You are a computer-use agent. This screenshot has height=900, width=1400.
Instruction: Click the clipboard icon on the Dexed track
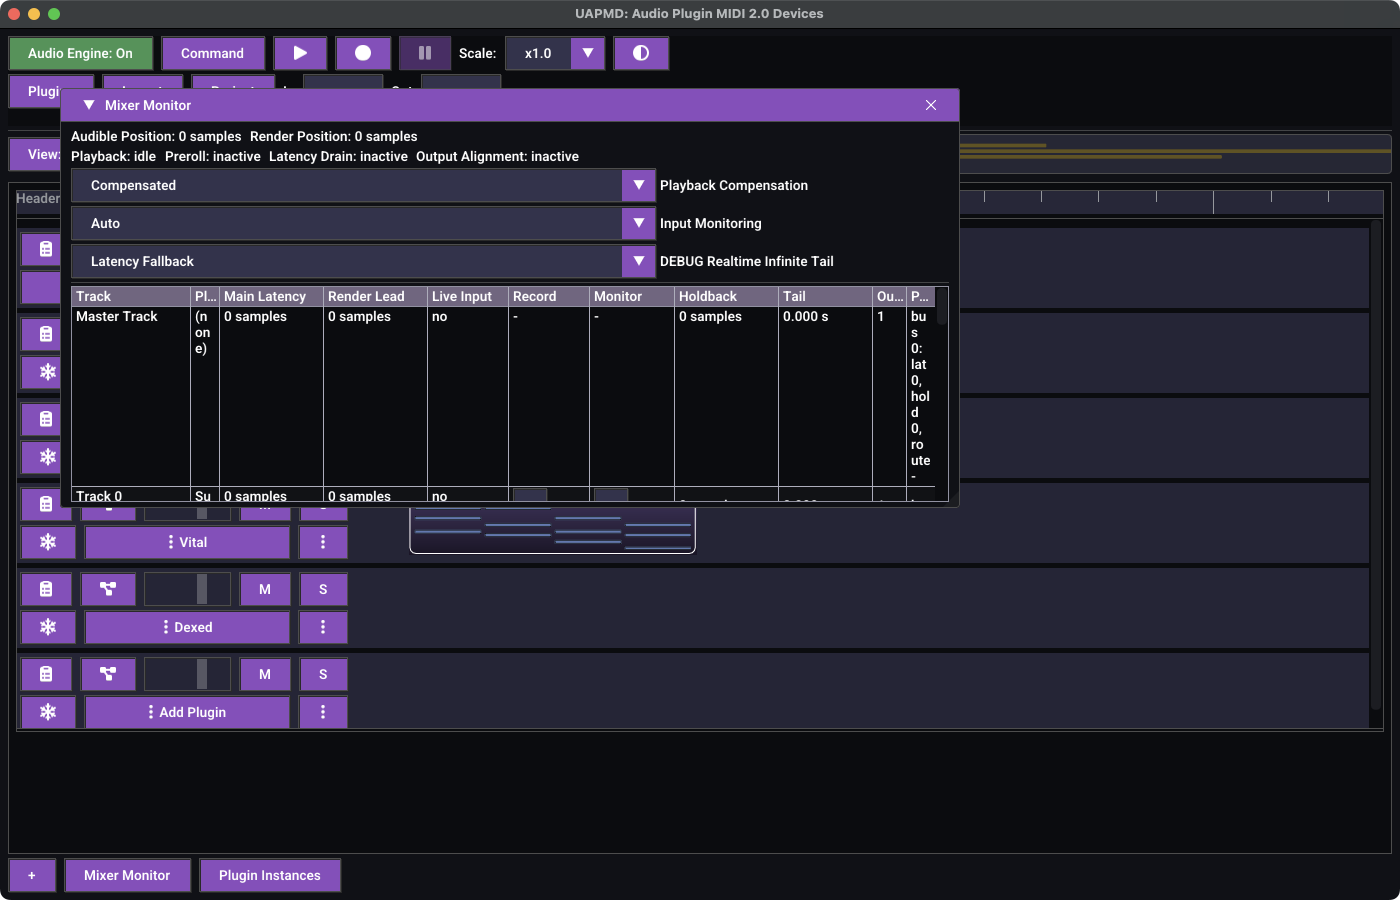tap(46, 589)
